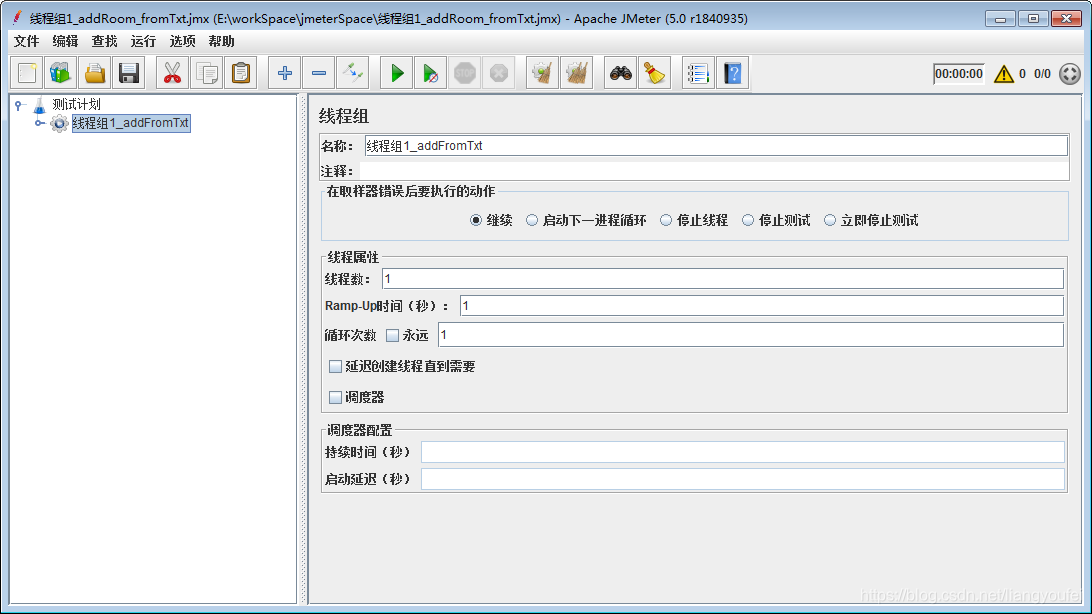Image resolution: width=1092 pixels, height=614 pixels.
Task: Click the Stop icon in toolbar
Action: (465, 73)
